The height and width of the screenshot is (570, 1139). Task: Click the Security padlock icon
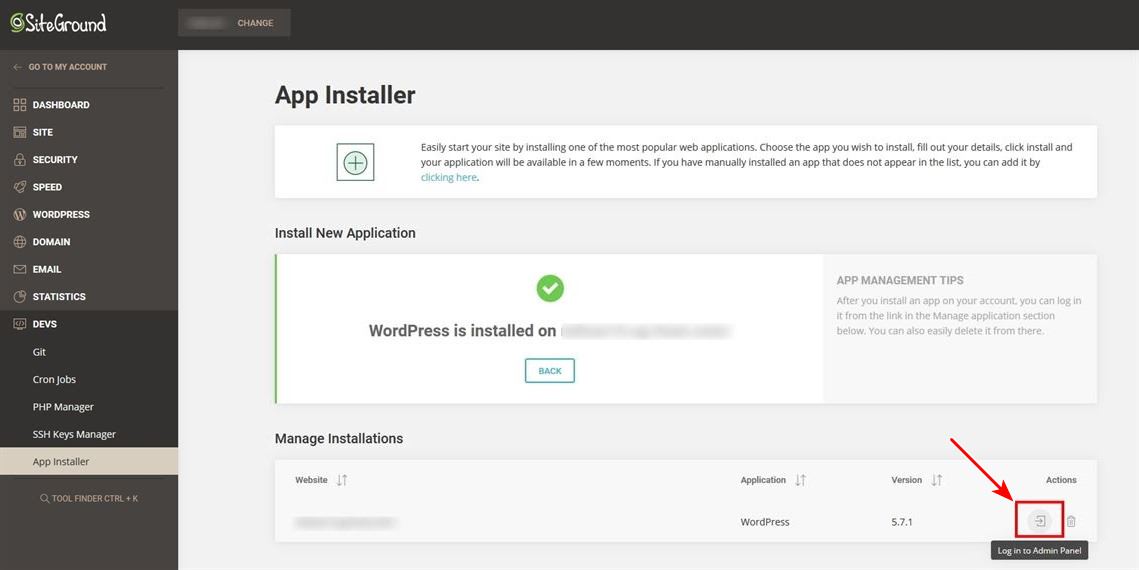pyautogui.click(x=20, y=160)
